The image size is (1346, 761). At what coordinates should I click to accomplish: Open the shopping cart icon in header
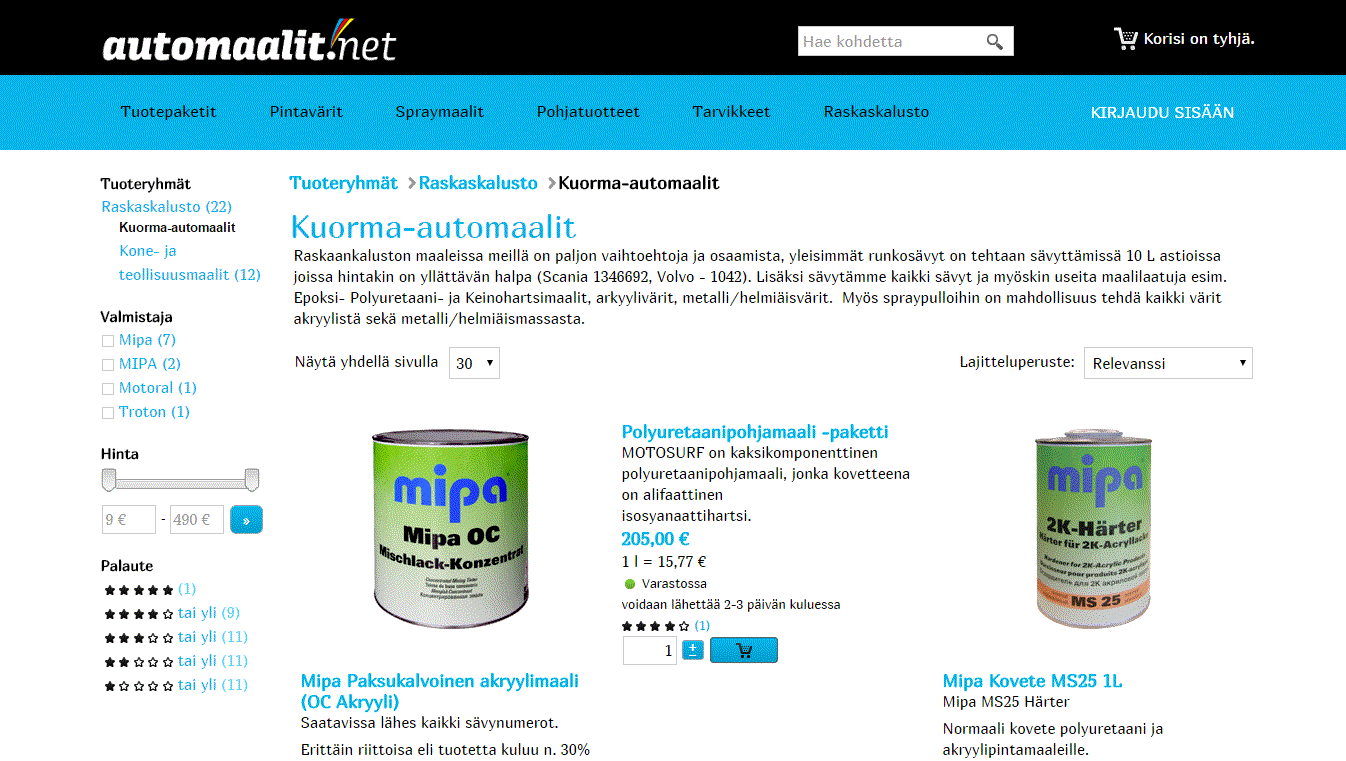(x=1126, y=39)
